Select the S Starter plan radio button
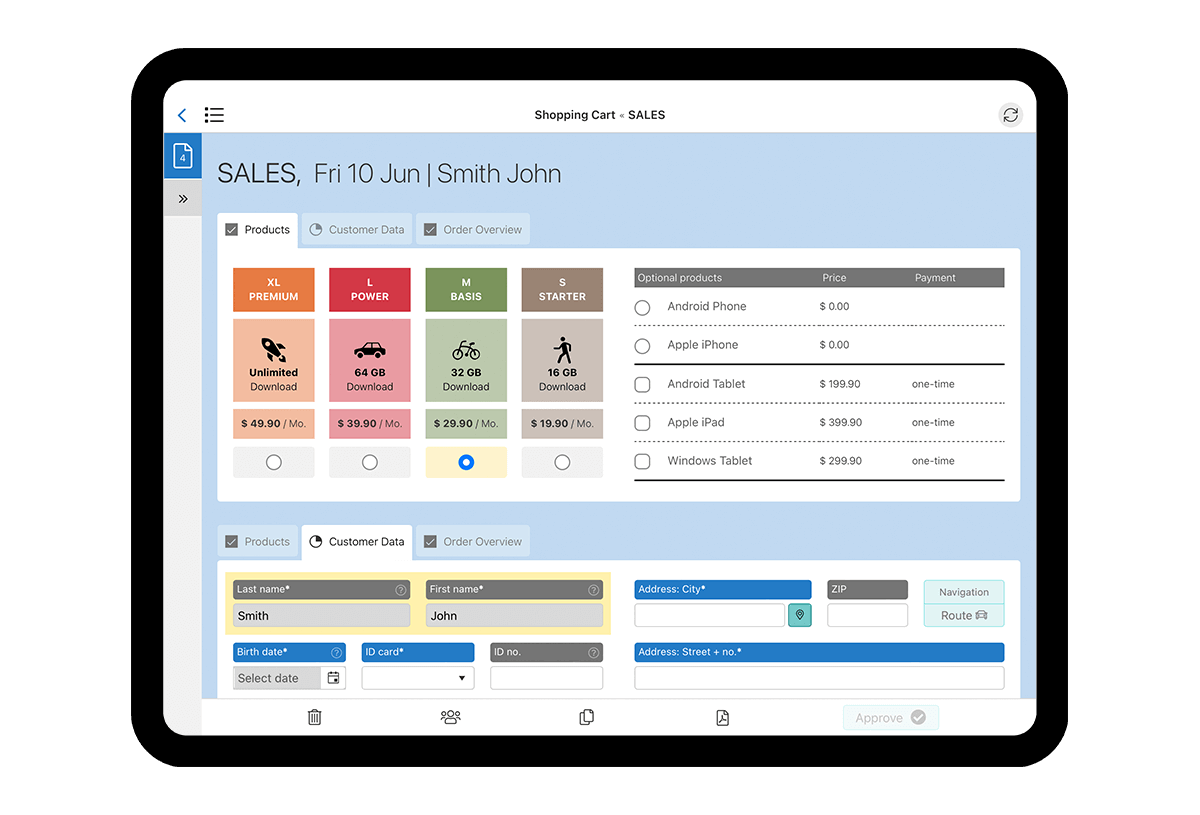Viewport: 1200px width, 815px height. (562, 462)
